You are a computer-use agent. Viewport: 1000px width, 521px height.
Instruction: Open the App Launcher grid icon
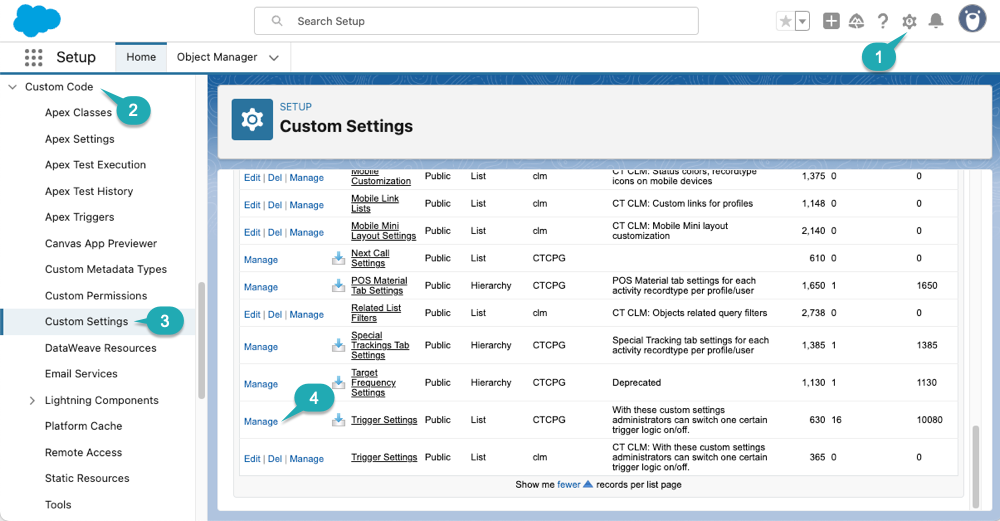(x=33, y=57)
